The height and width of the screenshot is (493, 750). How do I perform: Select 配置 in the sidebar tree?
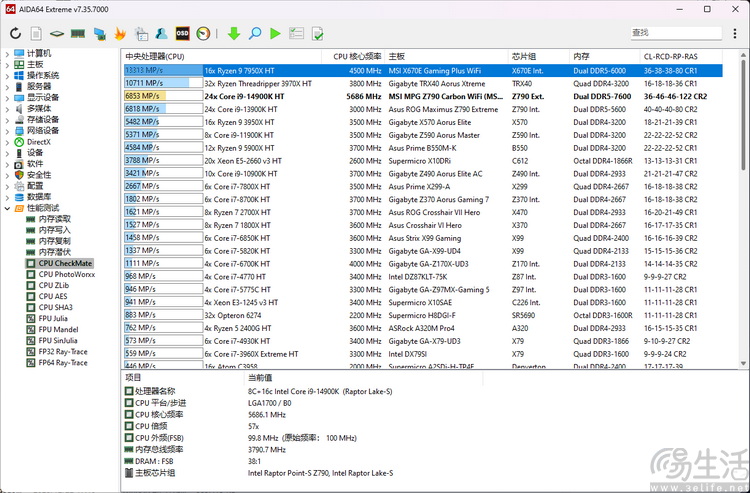point(35,186)
